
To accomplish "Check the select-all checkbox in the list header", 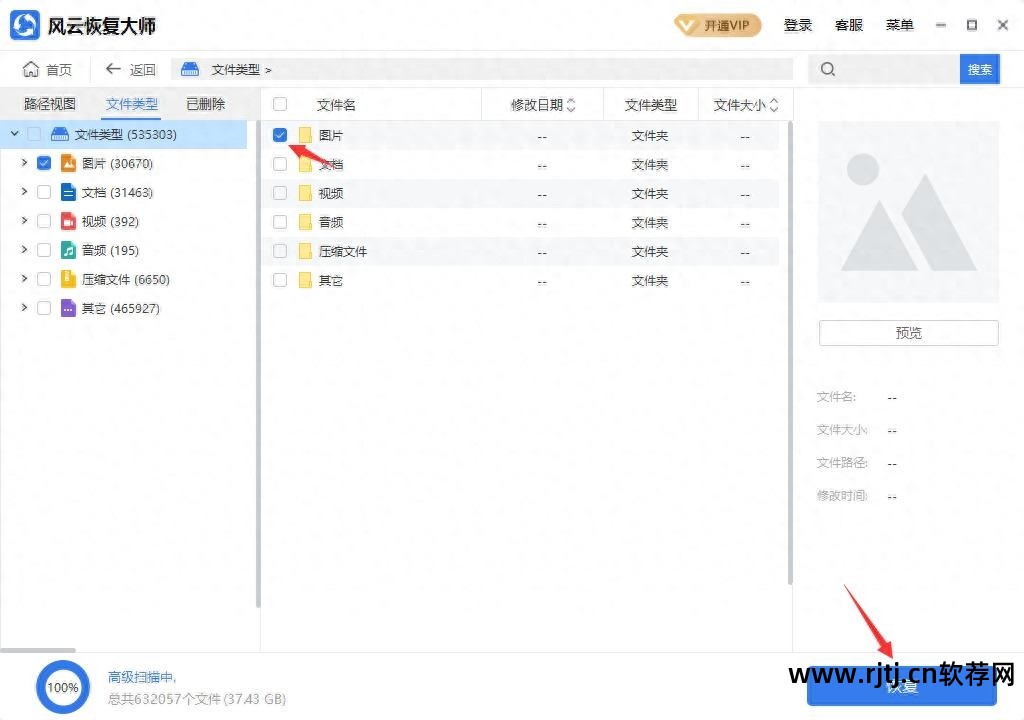I will point(280,104).
